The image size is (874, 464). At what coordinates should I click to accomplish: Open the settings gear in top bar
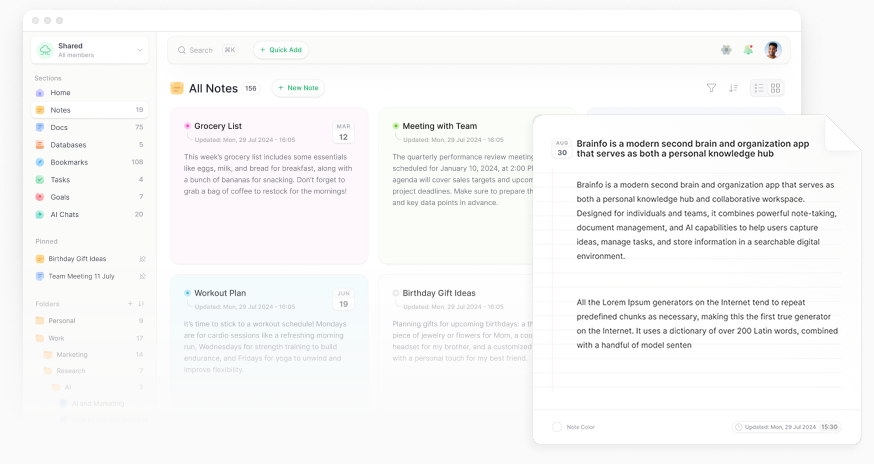(726, 50)
